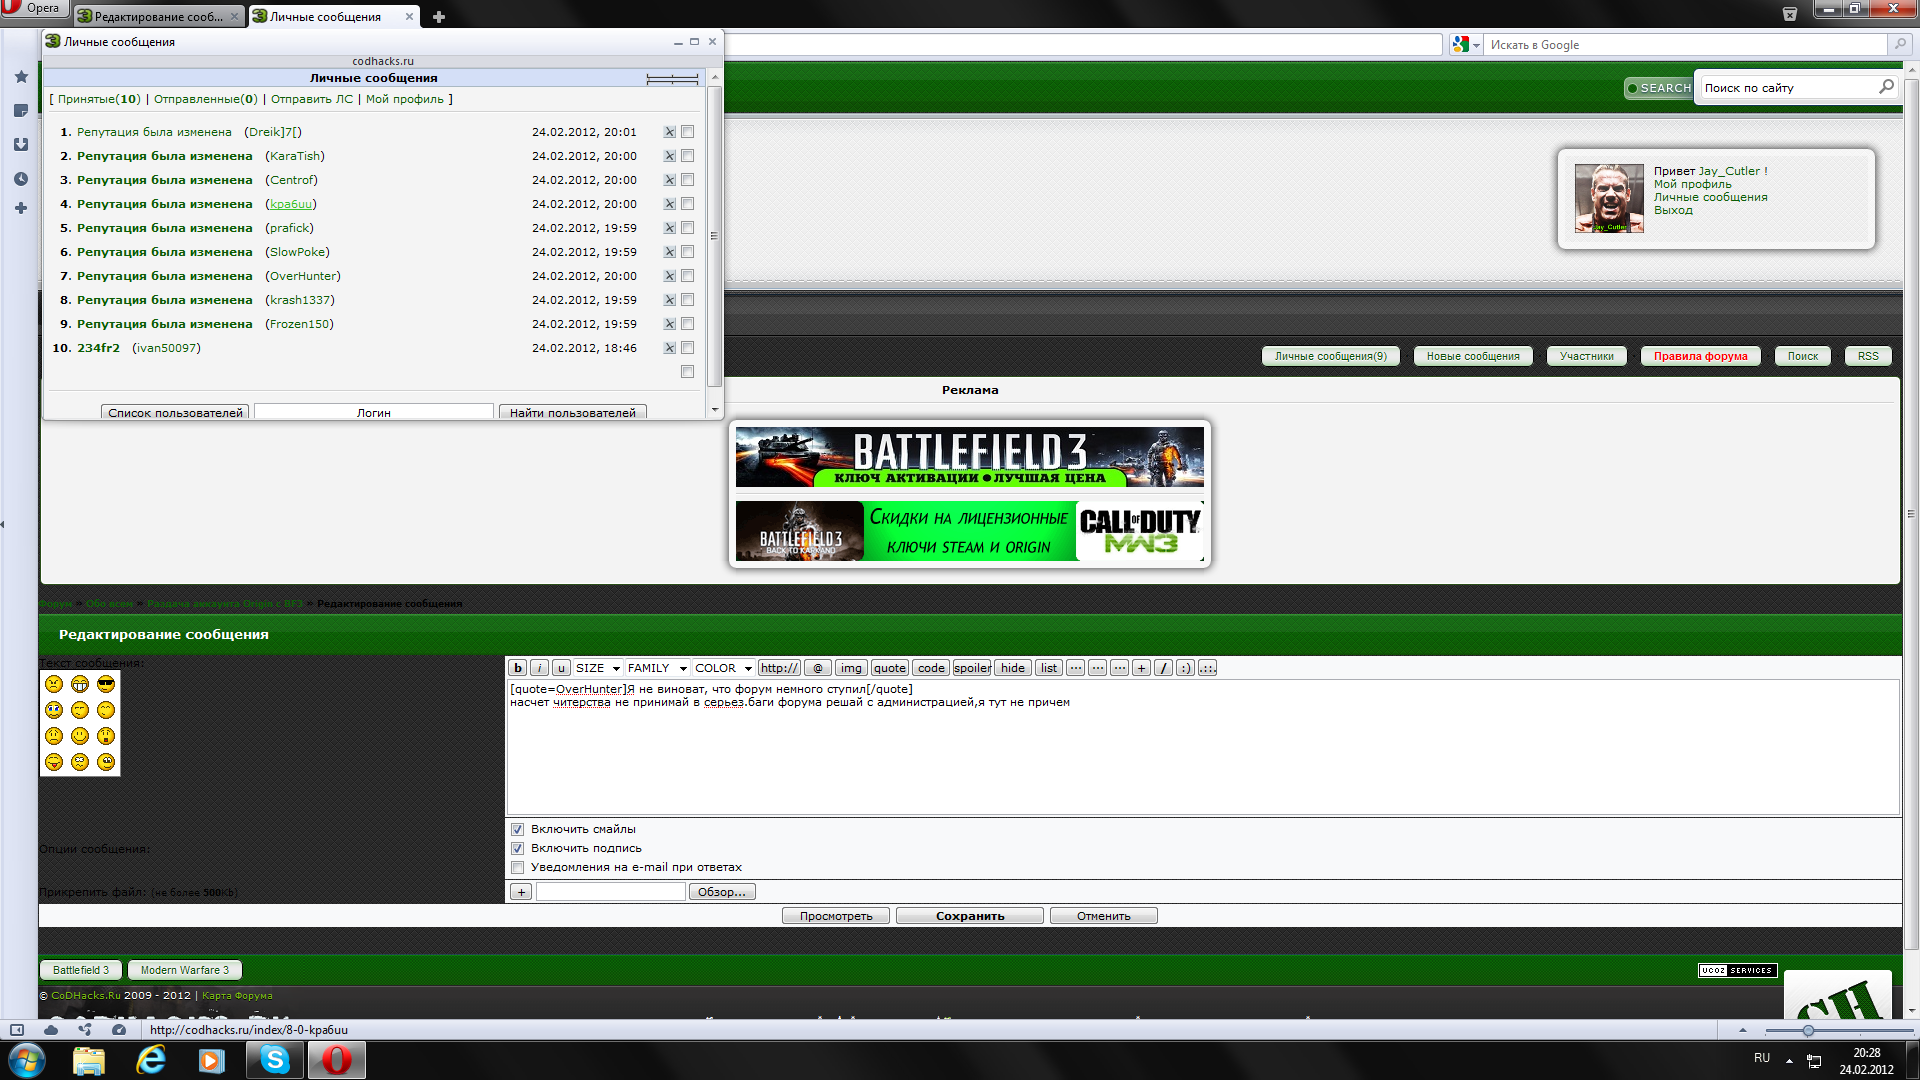
Task: Tick the checkbox for the Frozen150 message
Action: click(688, 324)
